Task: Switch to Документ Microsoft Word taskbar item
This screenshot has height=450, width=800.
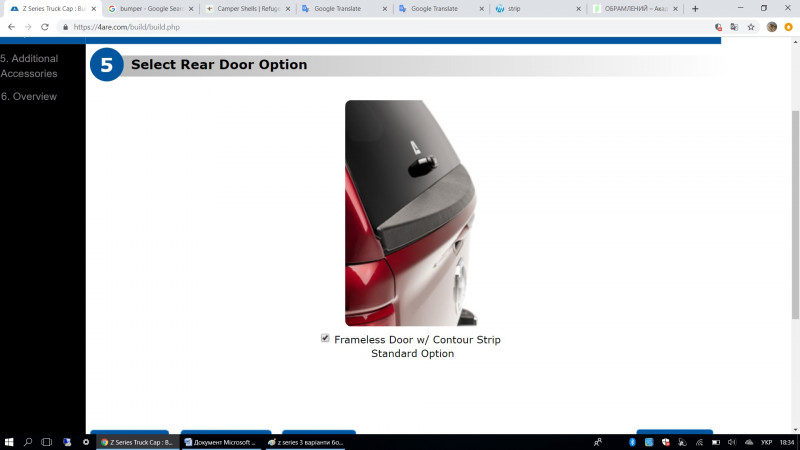Action: coord(221,442)
